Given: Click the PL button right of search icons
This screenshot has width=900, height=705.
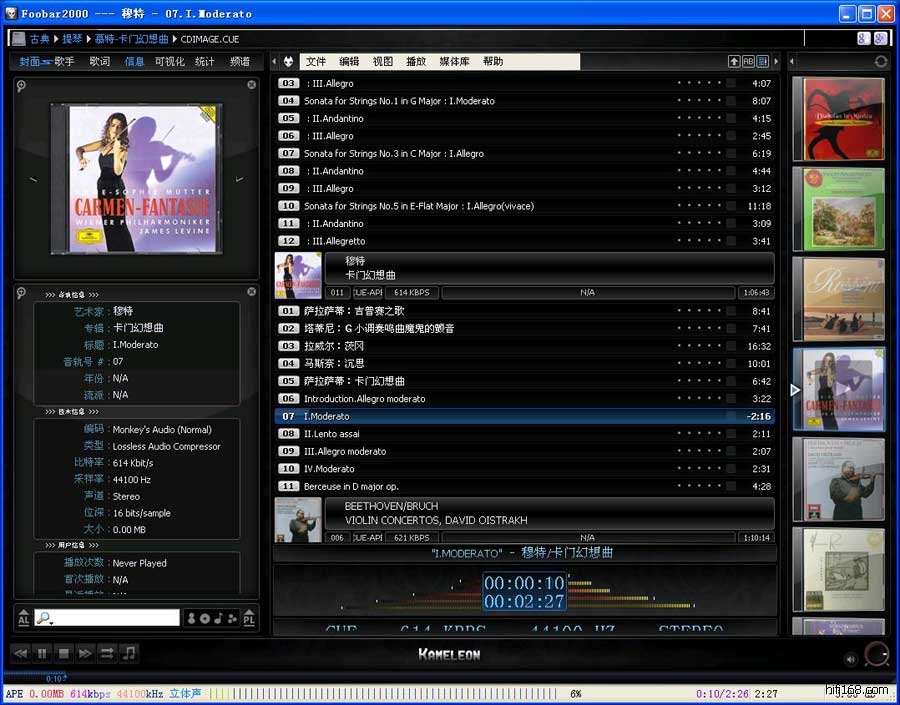Looking at the screenshot, I should coord(249,618).
